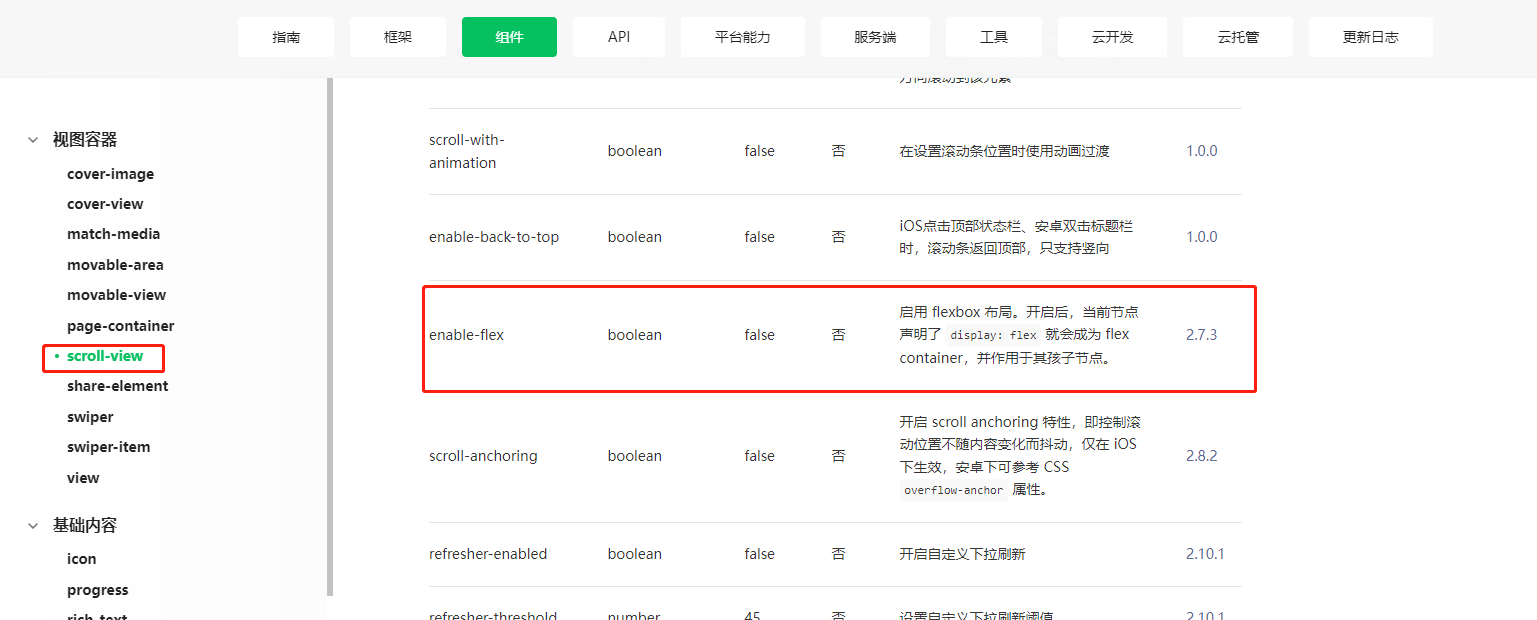Open the page-container component docs

121,325
